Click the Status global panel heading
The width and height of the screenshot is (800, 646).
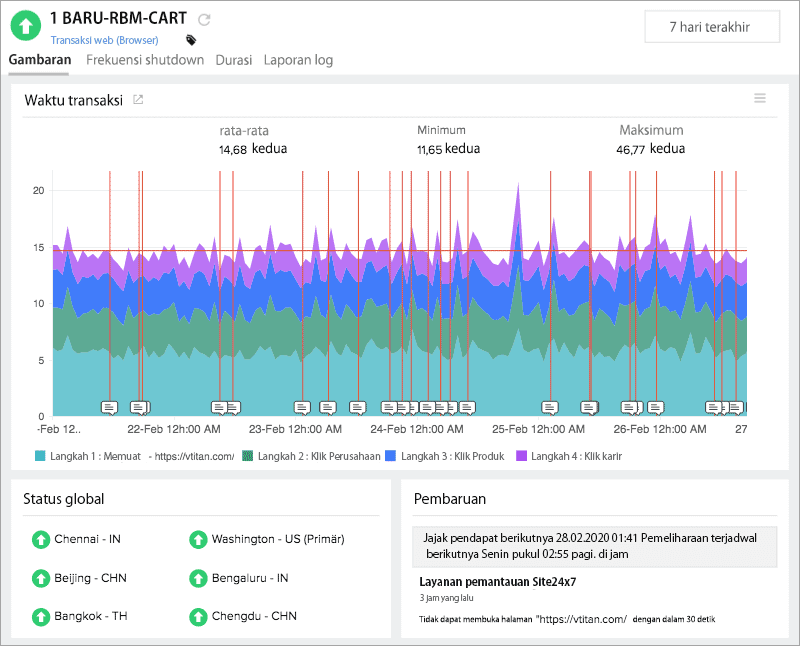63,499
